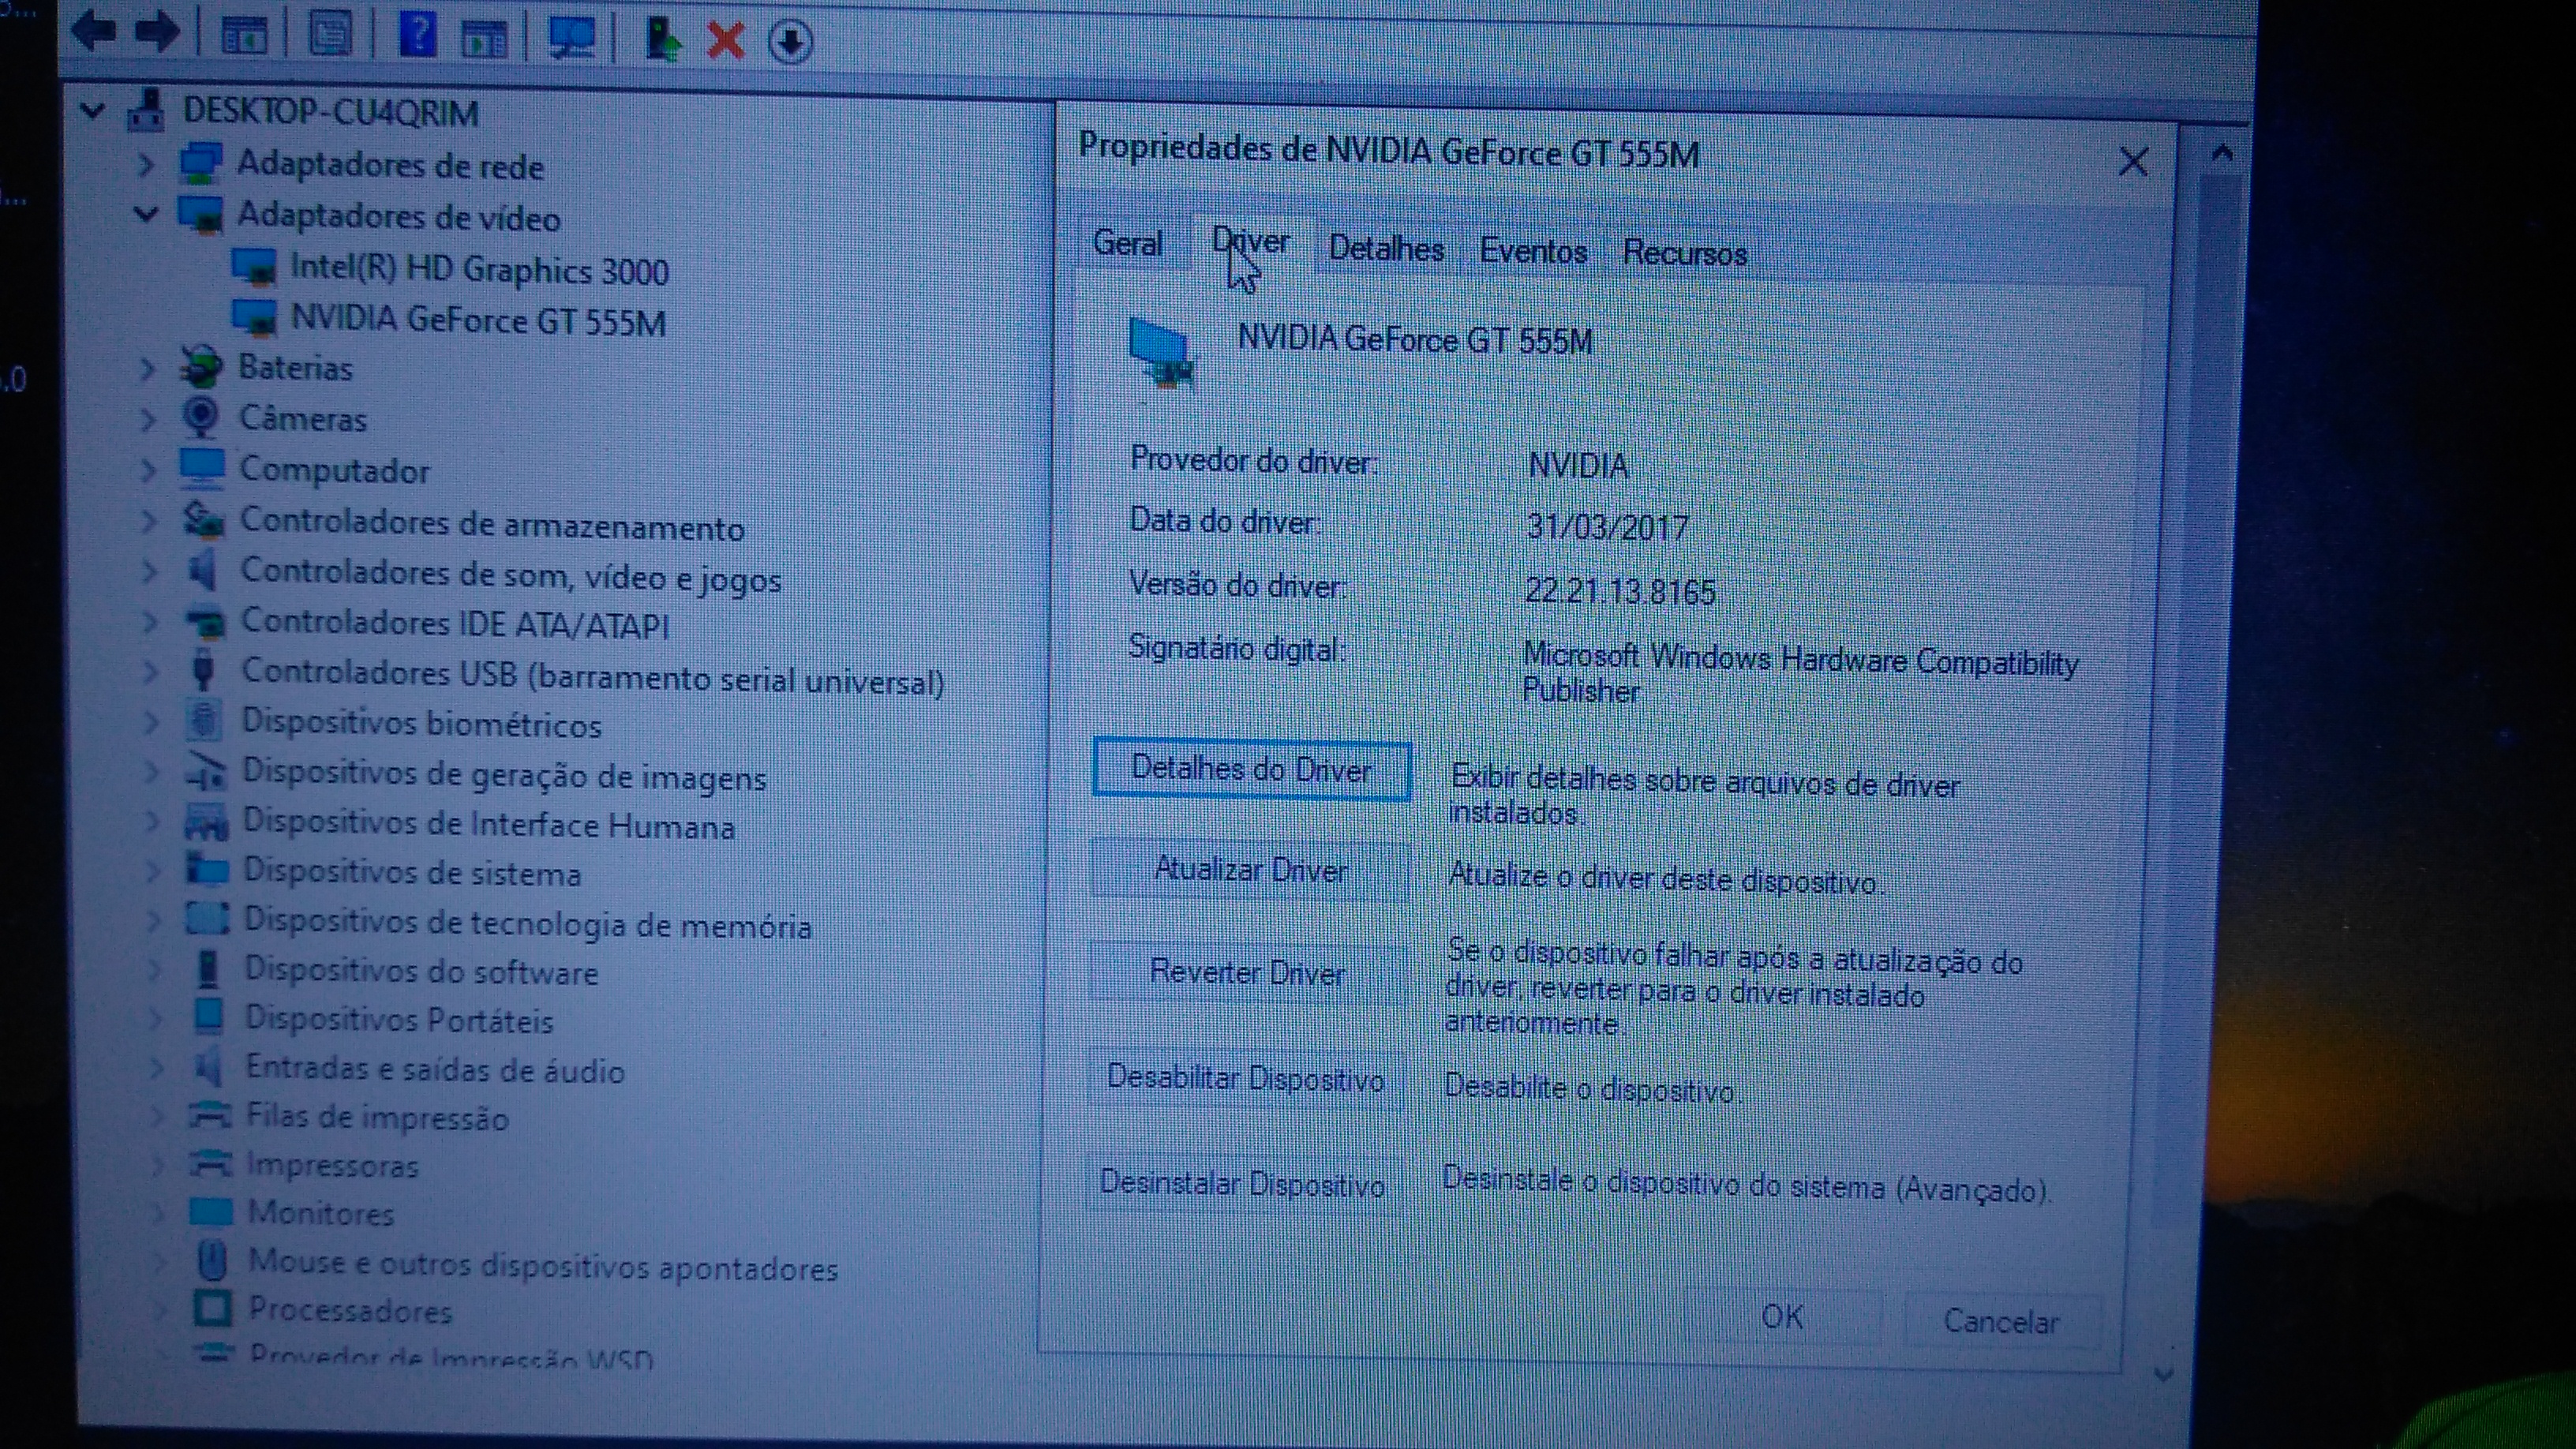Open the Recursos tab

1685,253
